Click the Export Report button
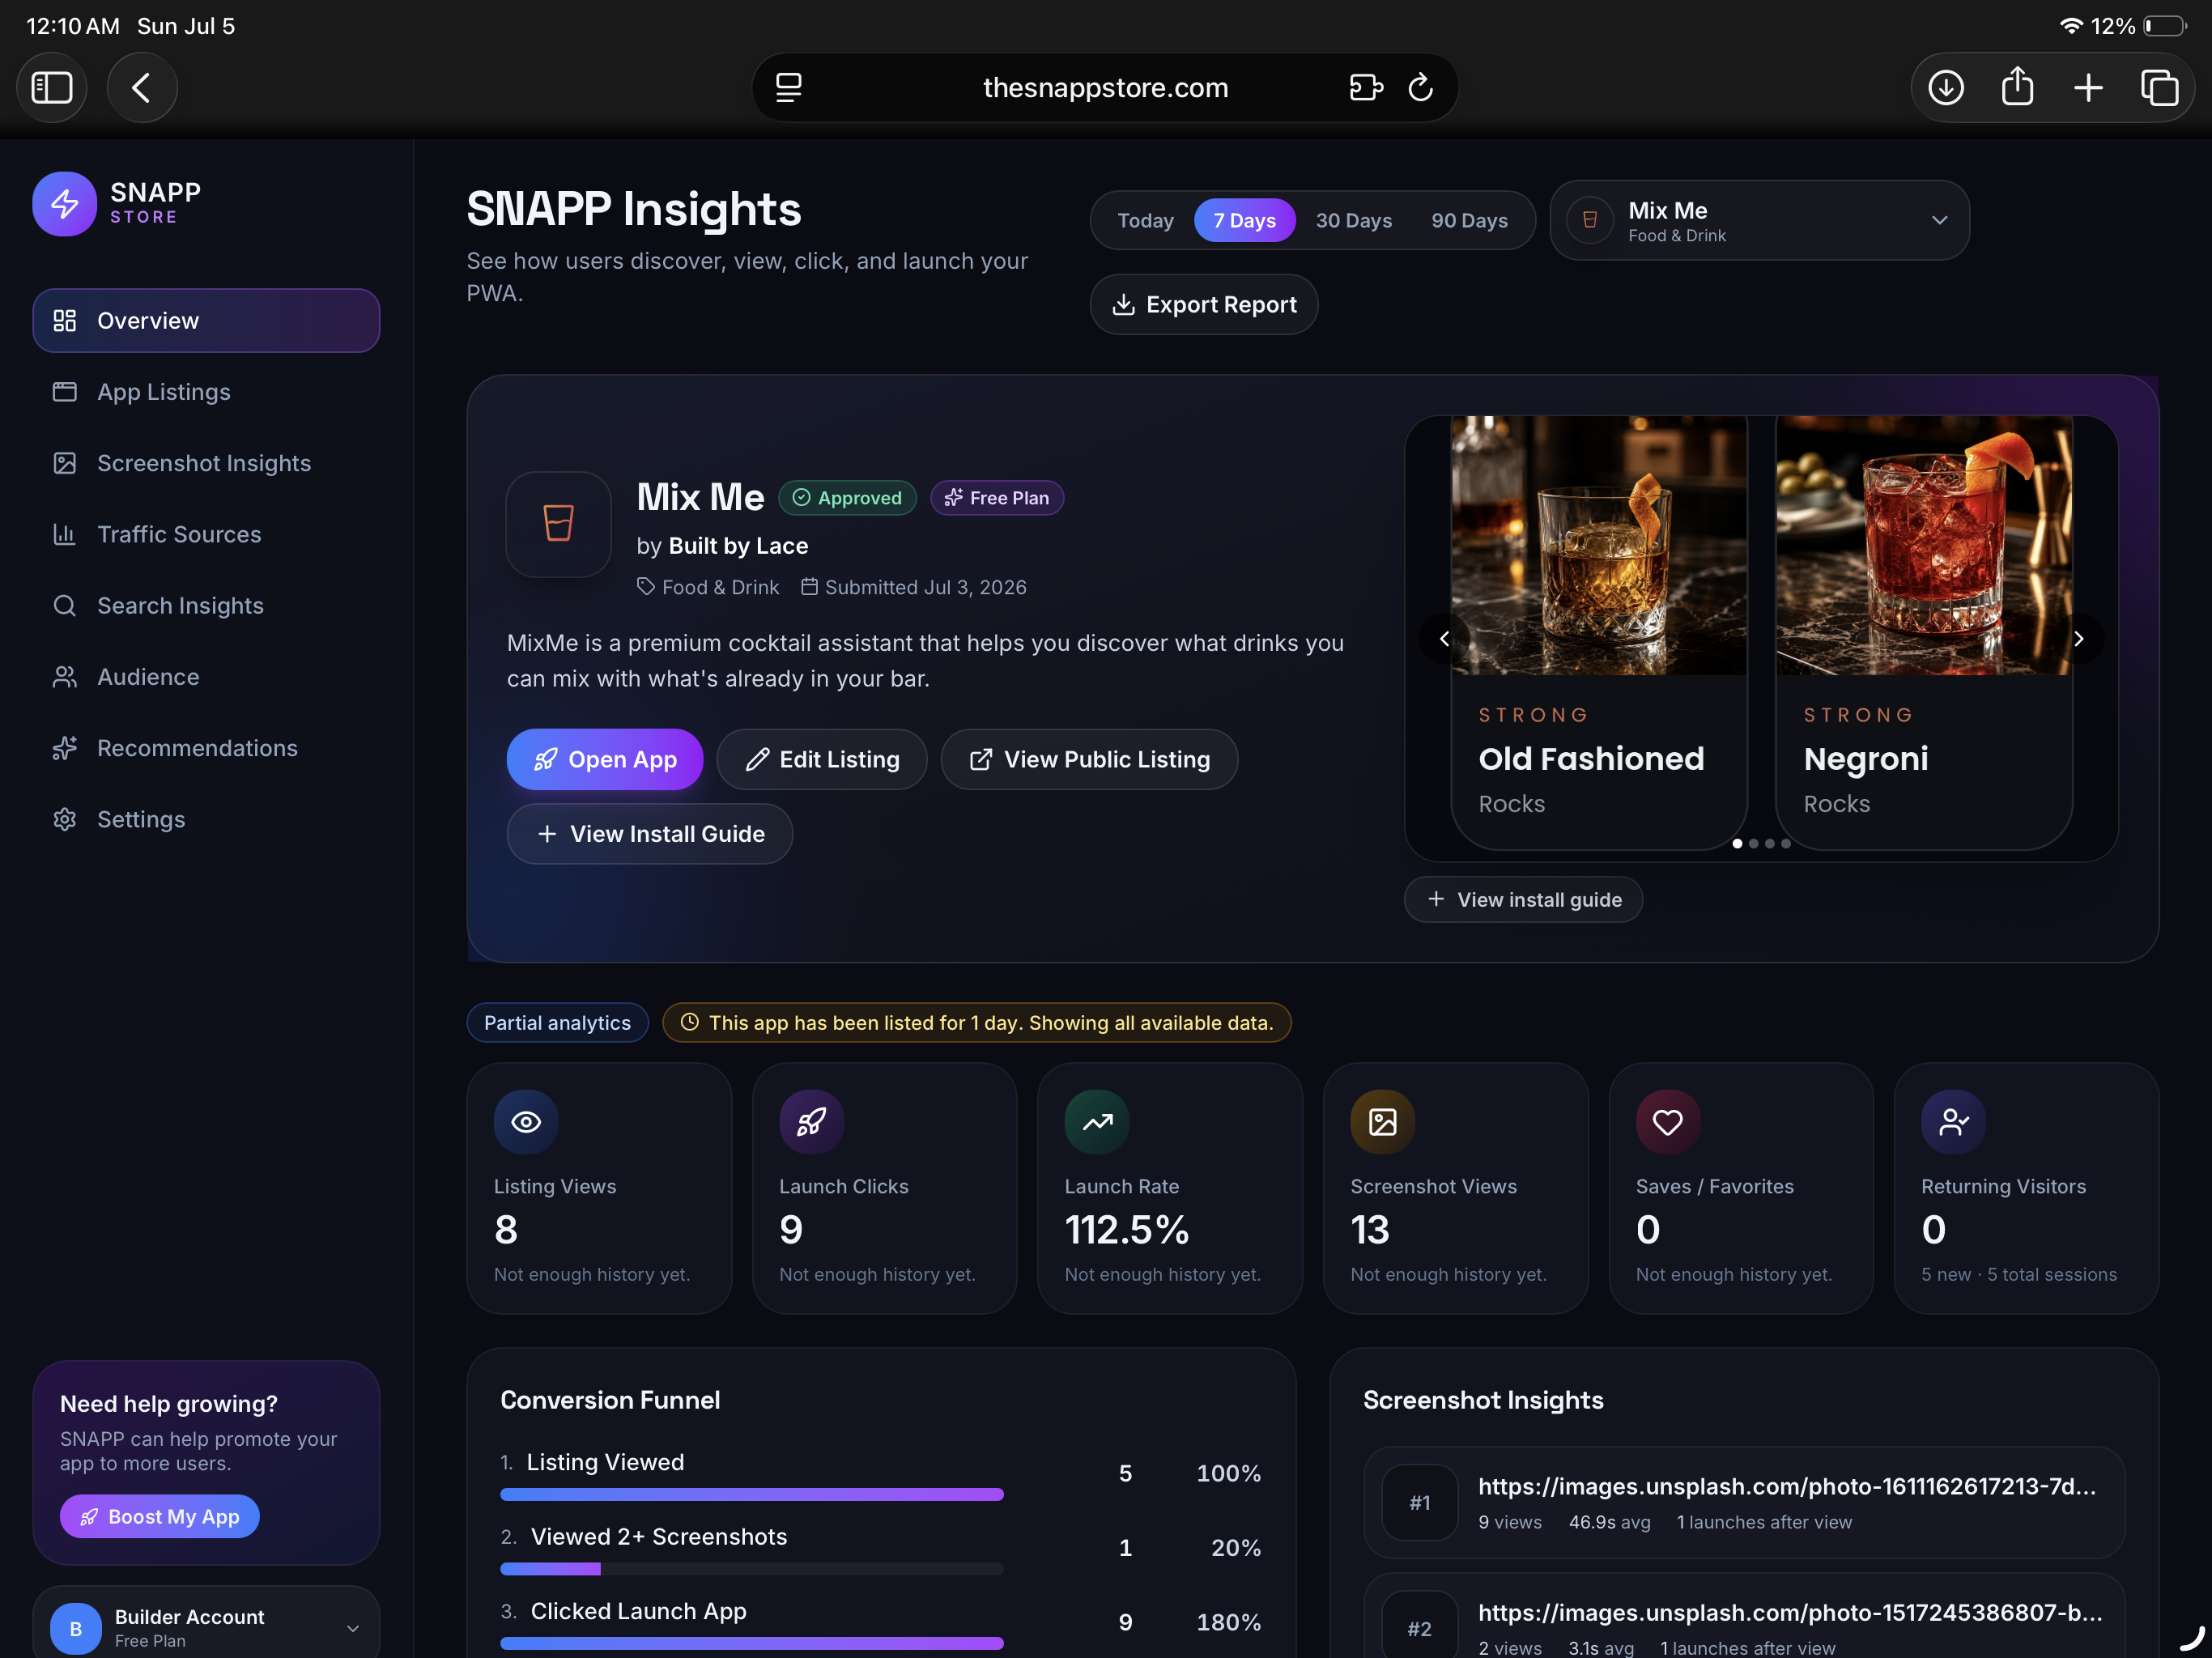This screenshot has width=2212, height=1658. pyautogui.click(x=1203, y=304)
